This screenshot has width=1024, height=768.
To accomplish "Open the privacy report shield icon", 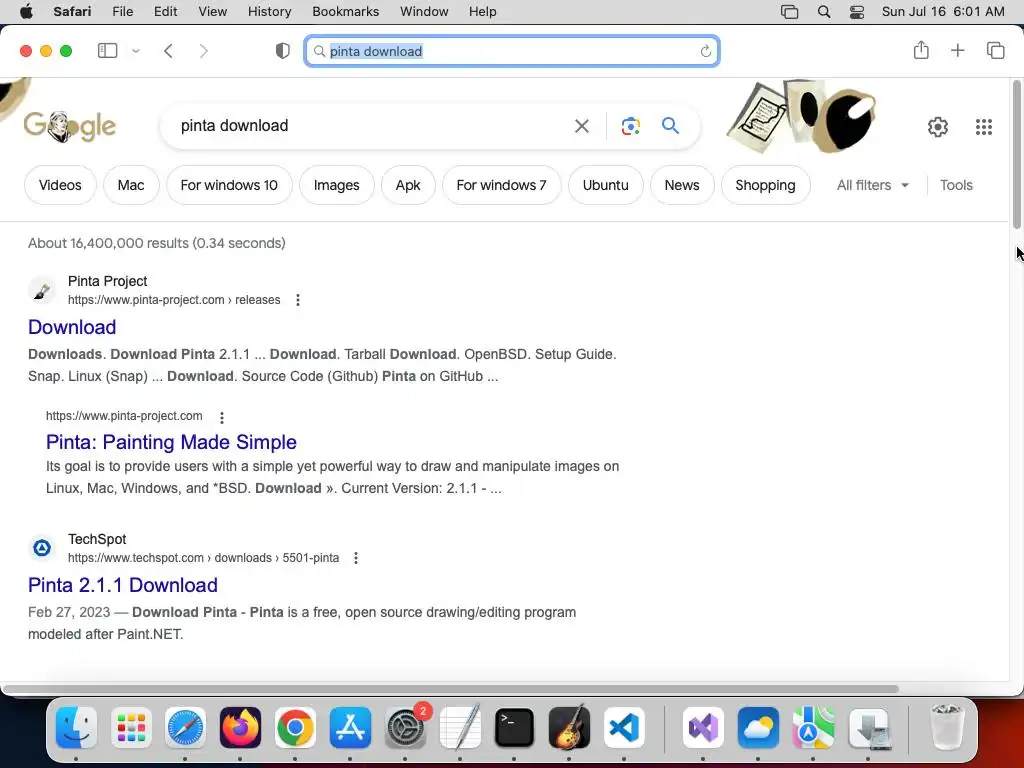I will click(282, 51).
